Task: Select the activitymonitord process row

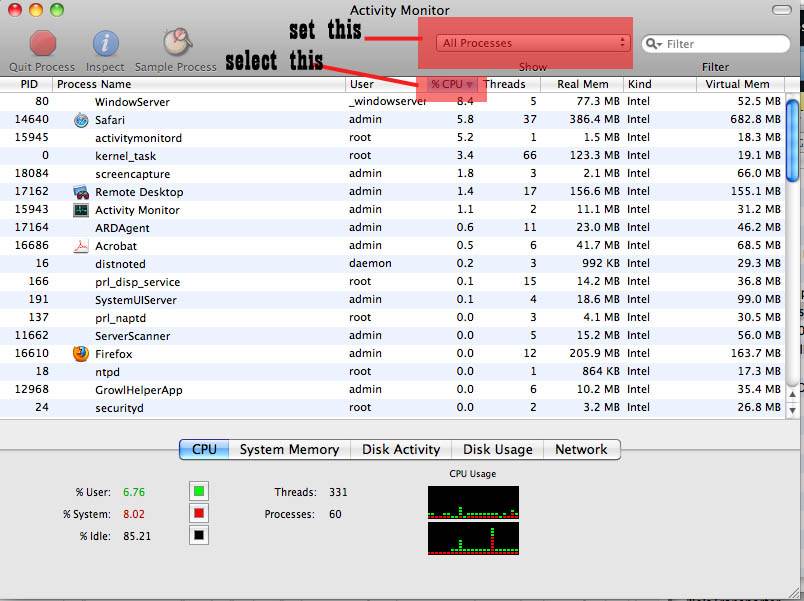Action: coord(392,137)
